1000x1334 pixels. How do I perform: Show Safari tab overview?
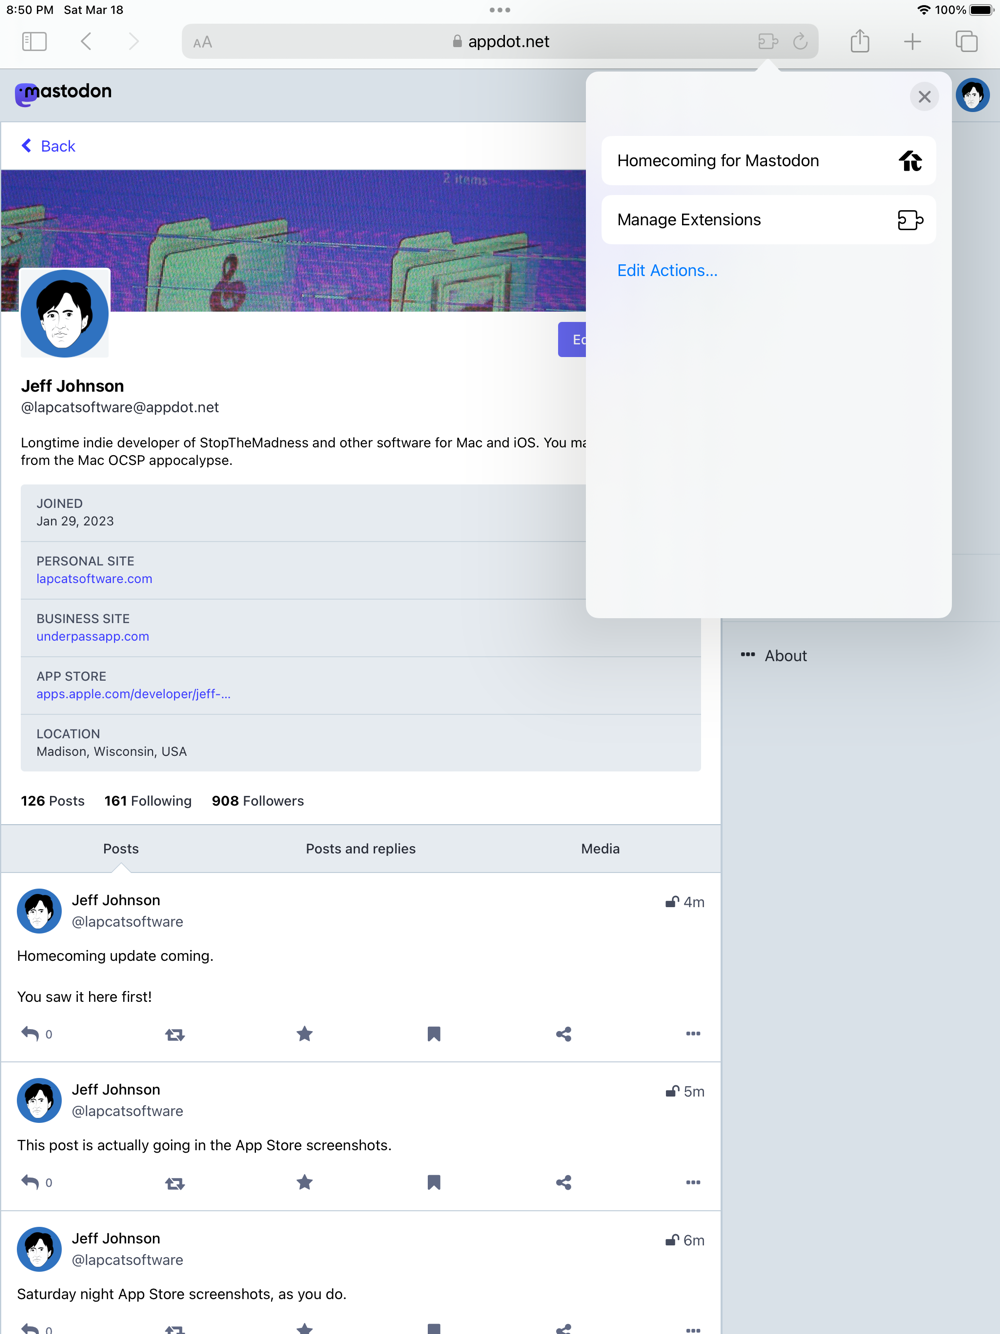966,41
